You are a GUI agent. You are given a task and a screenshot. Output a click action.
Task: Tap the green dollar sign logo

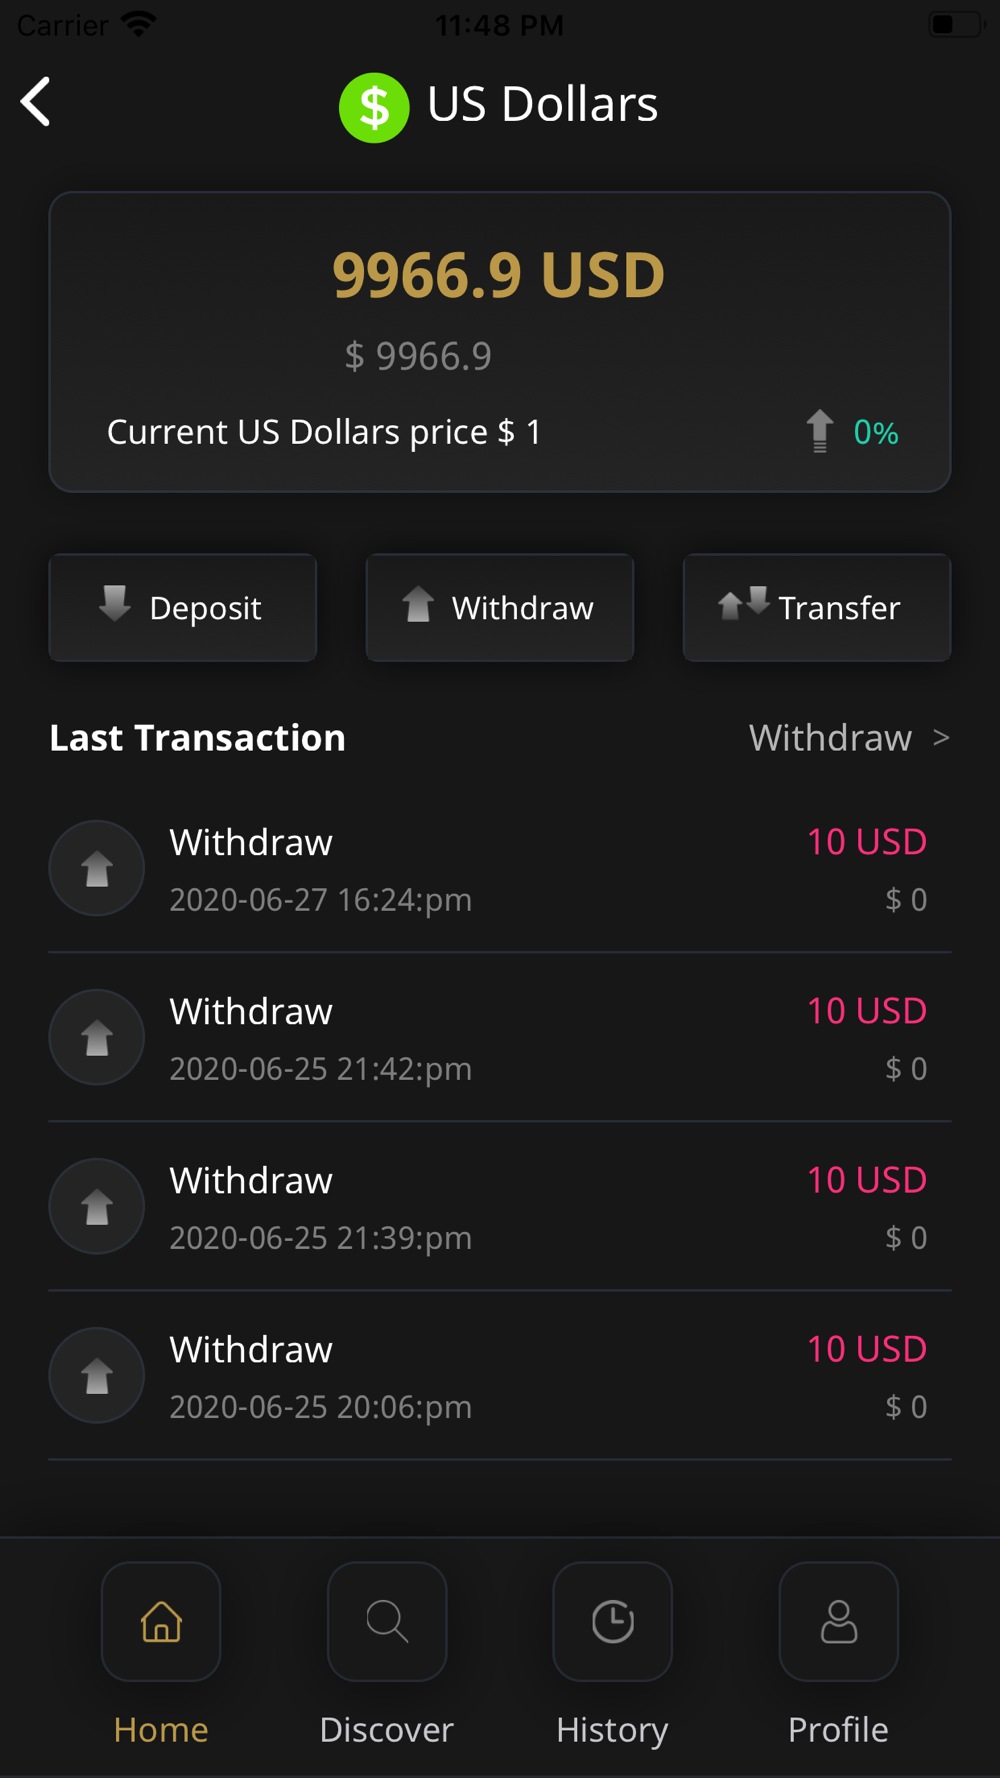point(374,107)
